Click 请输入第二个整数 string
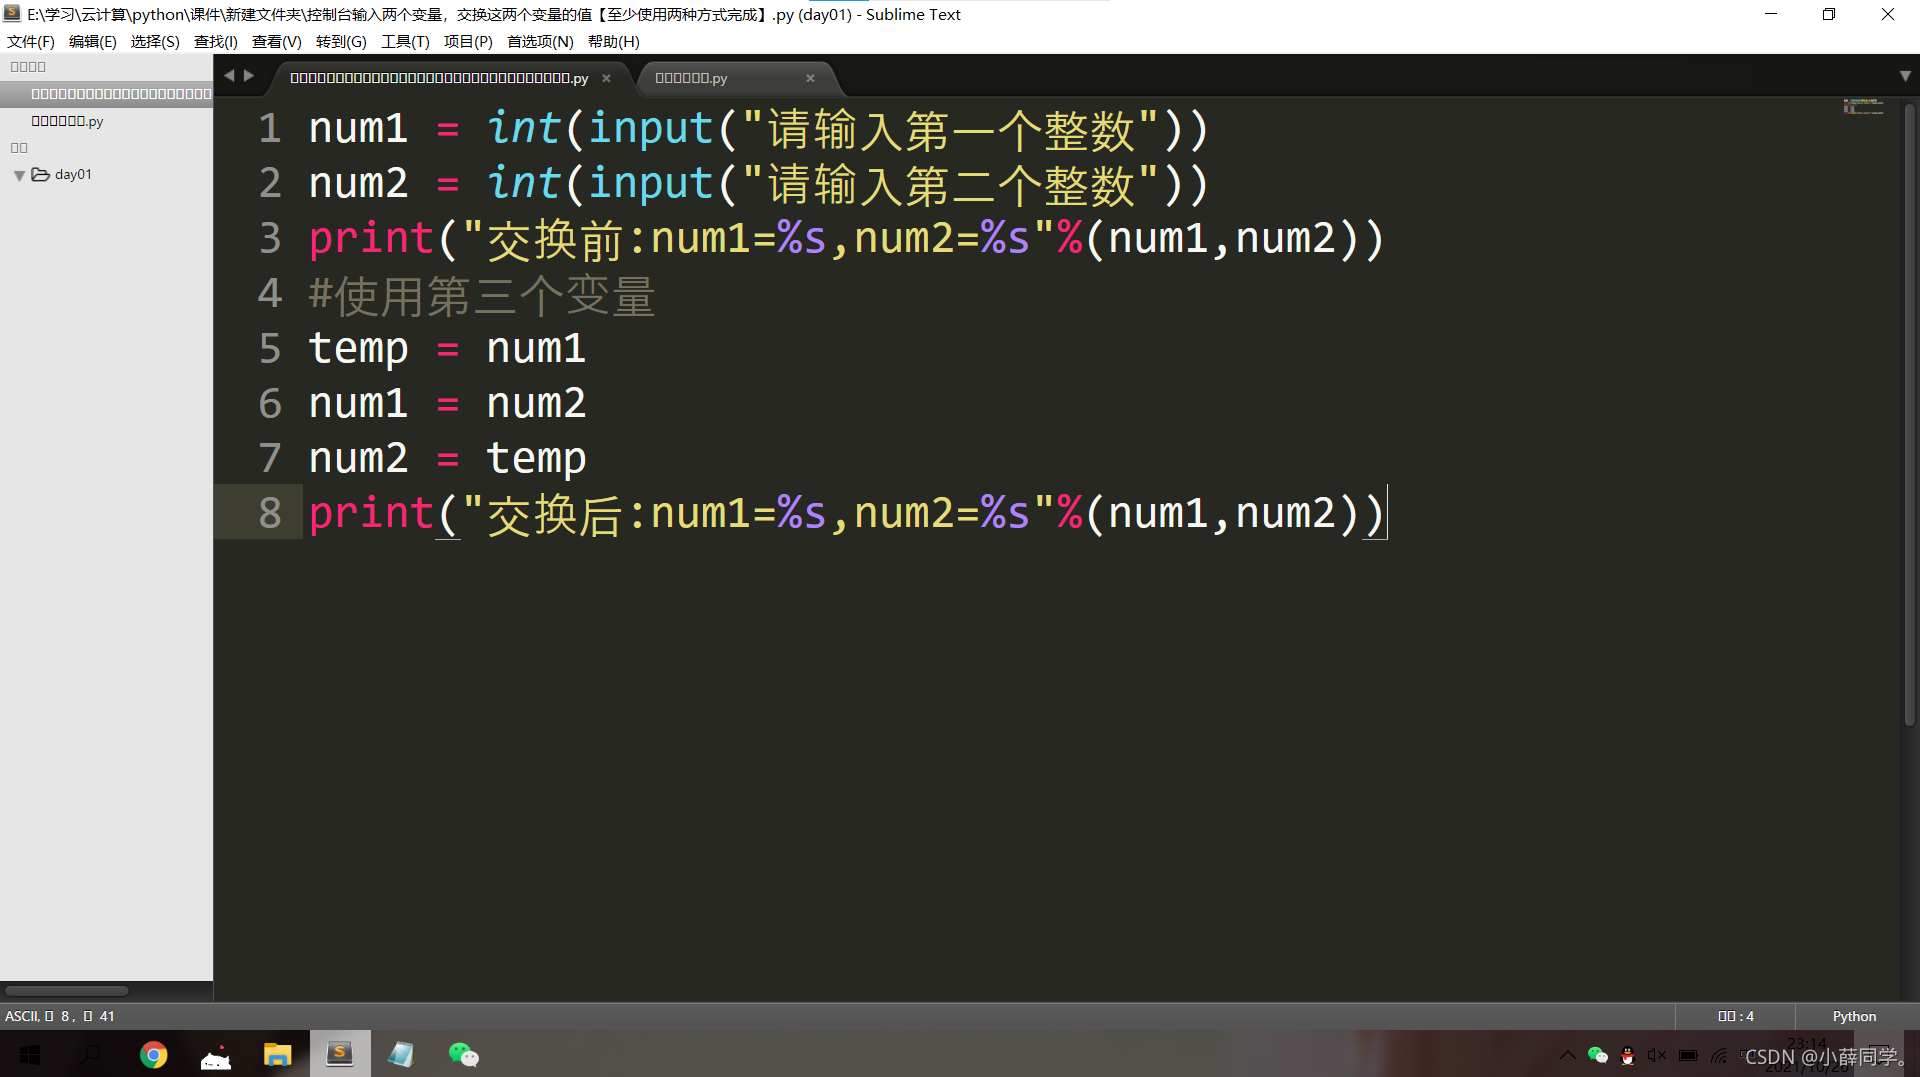This screenshot has height=1077, width=1920. pyautogui.click(x=950, y=185)
